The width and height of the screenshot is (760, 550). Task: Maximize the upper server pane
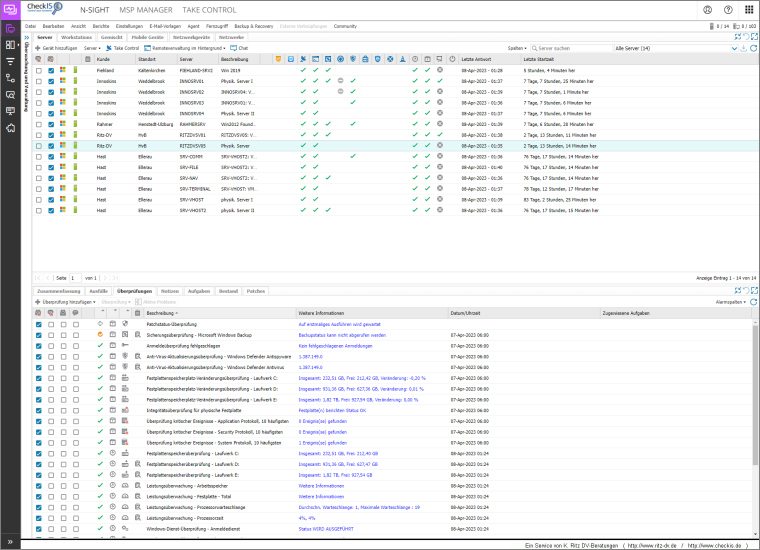[x=754, y=37]
